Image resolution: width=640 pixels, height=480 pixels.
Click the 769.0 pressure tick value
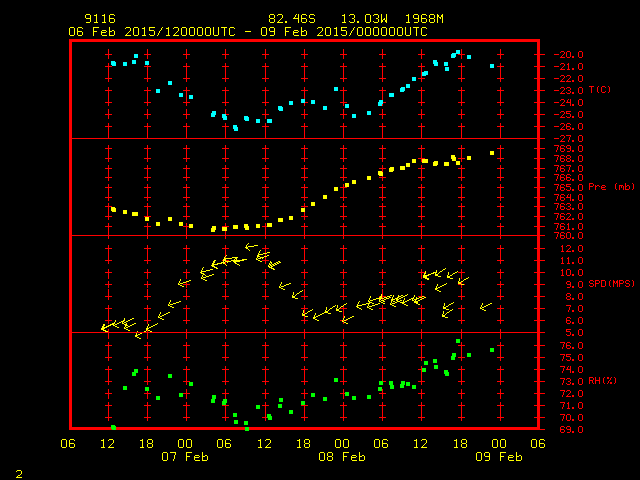coord(568,149)
